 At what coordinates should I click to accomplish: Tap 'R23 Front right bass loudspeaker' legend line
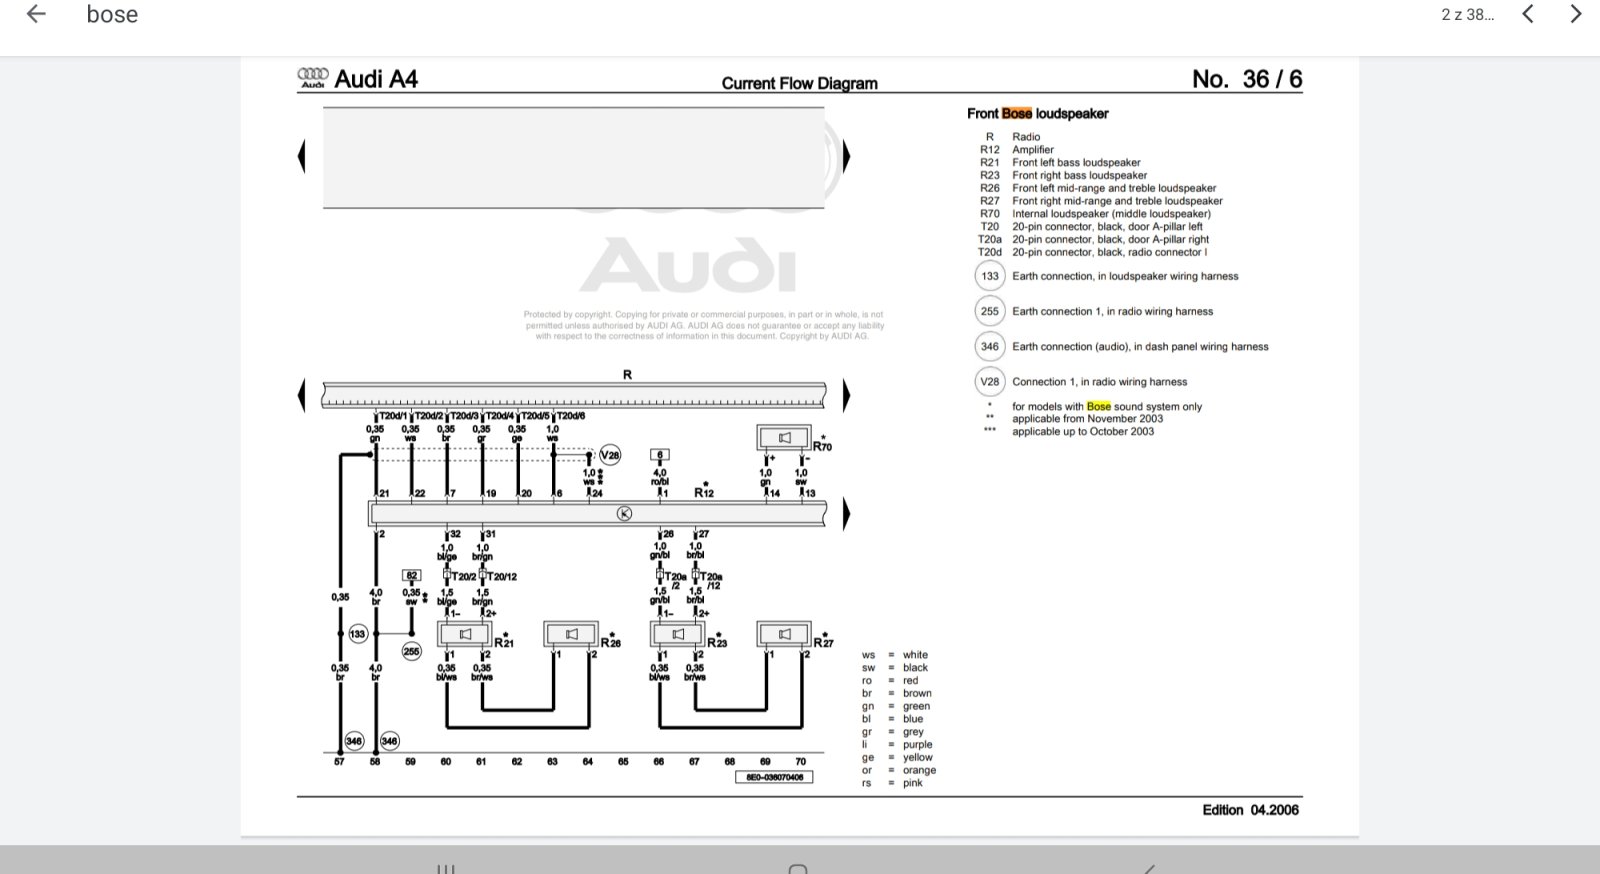click(1063, 176)
